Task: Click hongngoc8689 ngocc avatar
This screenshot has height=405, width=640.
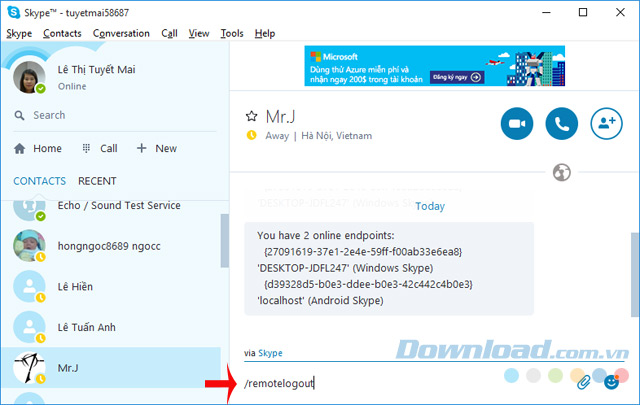Action: 29,246
